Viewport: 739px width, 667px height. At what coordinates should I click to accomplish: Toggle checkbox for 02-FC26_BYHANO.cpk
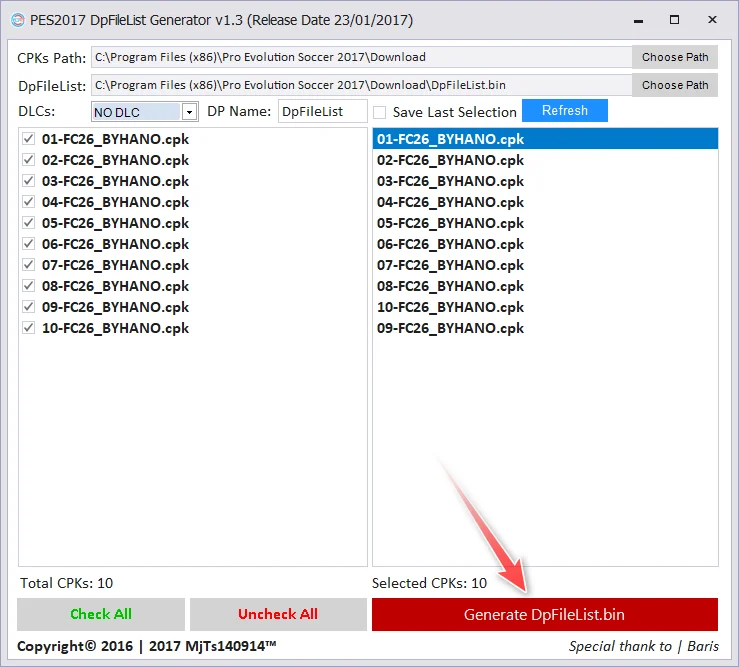coord(28,159)
